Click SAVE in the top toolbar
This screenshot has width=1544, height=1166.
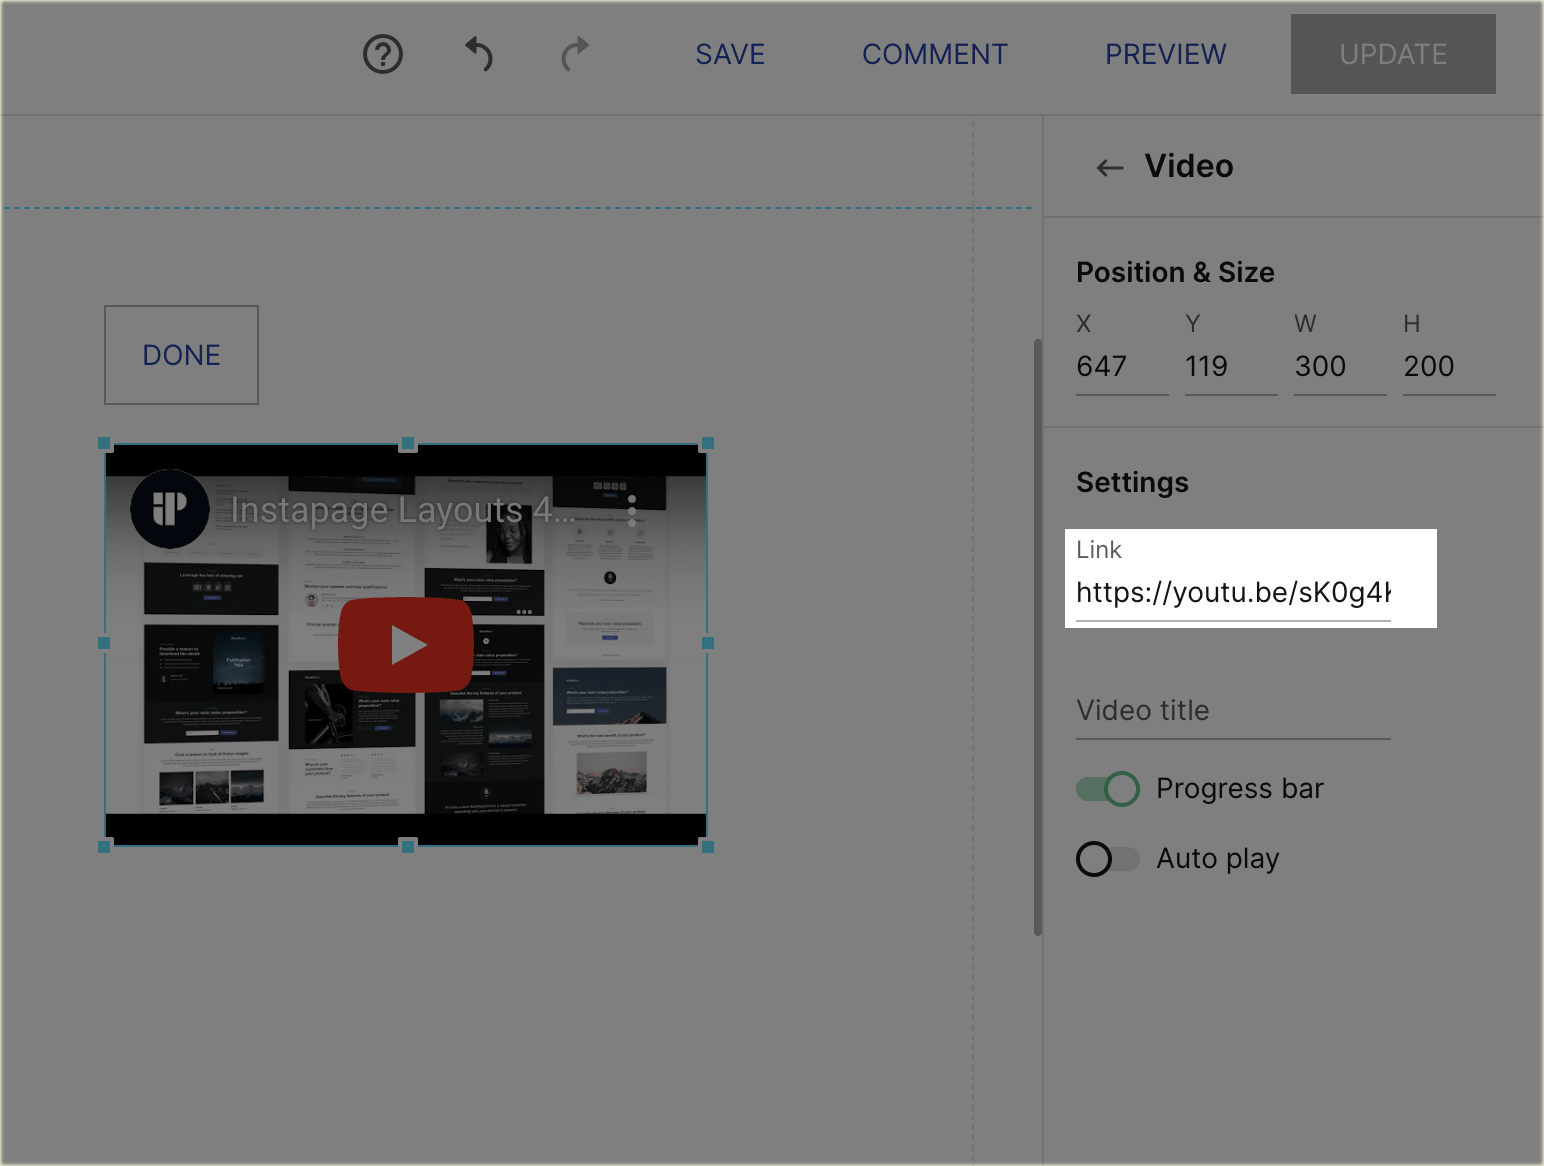[730, 54]
